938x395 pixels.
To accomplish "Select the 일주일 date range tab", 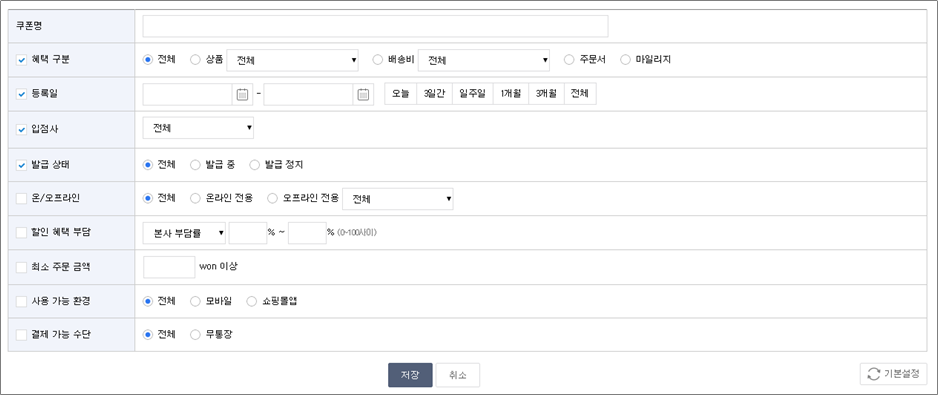I will pos(473,94).
